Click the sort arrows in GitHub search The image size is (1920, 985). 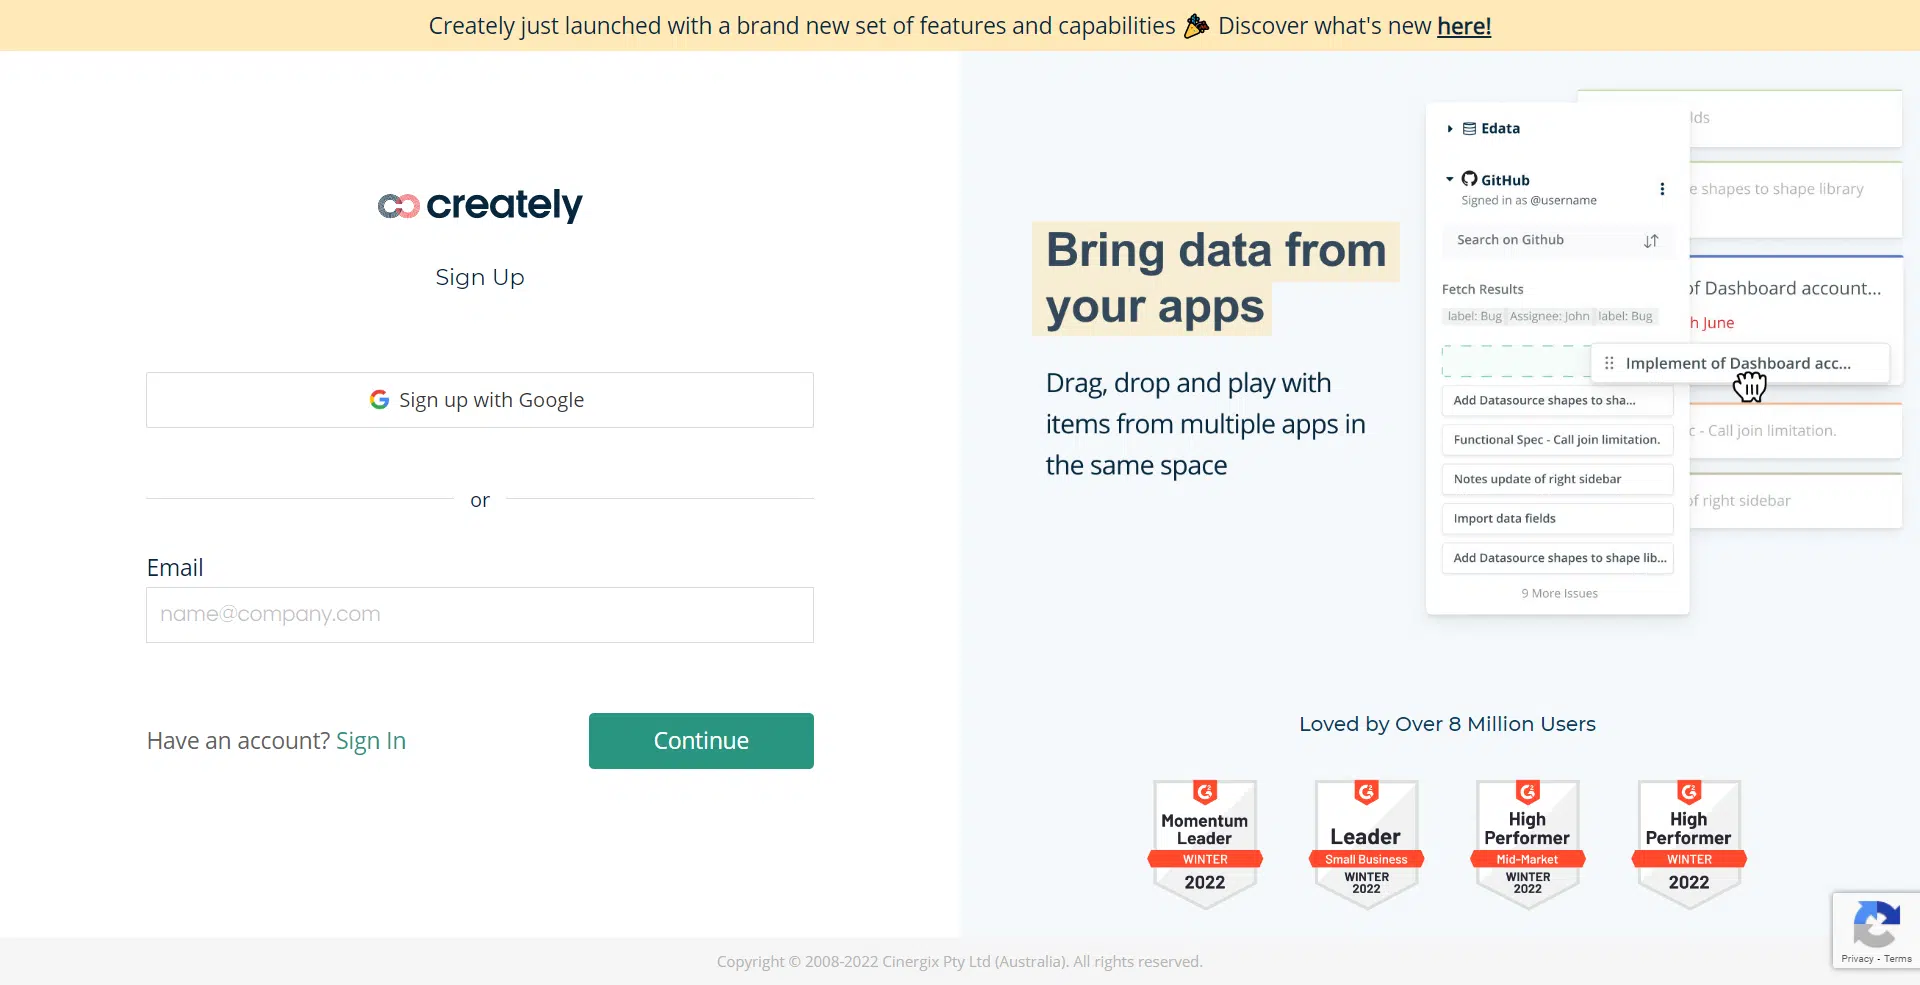pyautogui.click(x=1651, y=241)
